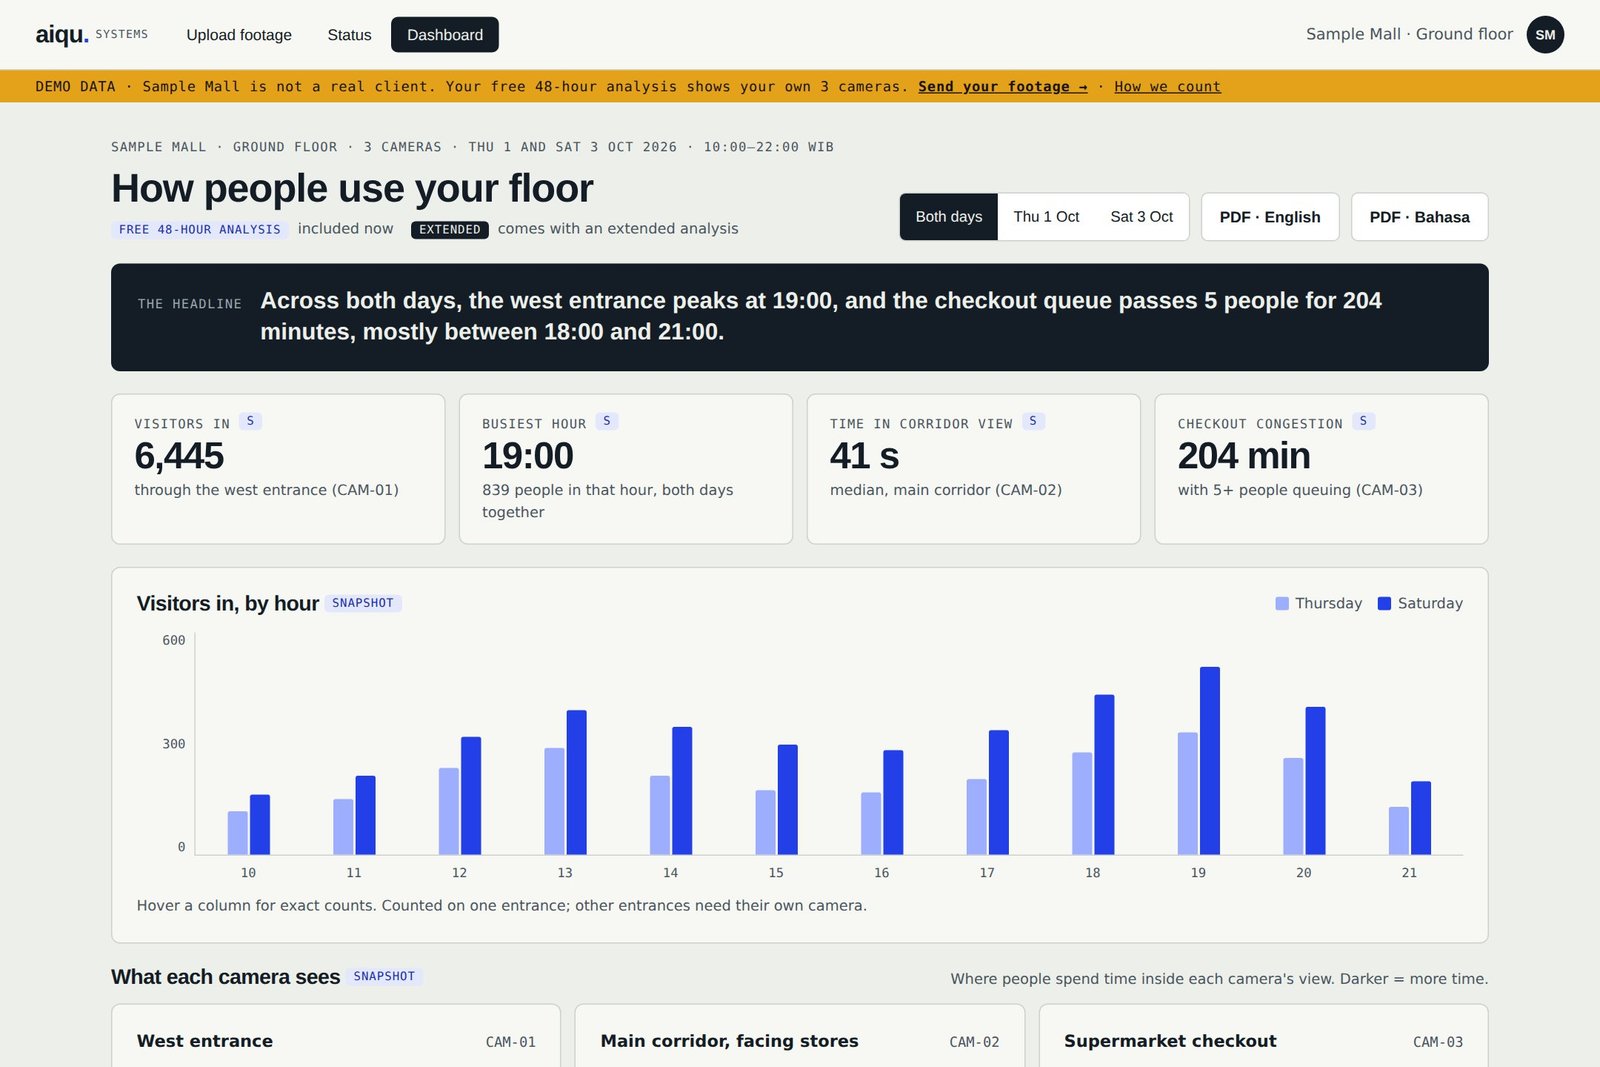Select the 41 s corridor time value
This screenshot has height=1067, width=1600.
[x=864, y=456]
